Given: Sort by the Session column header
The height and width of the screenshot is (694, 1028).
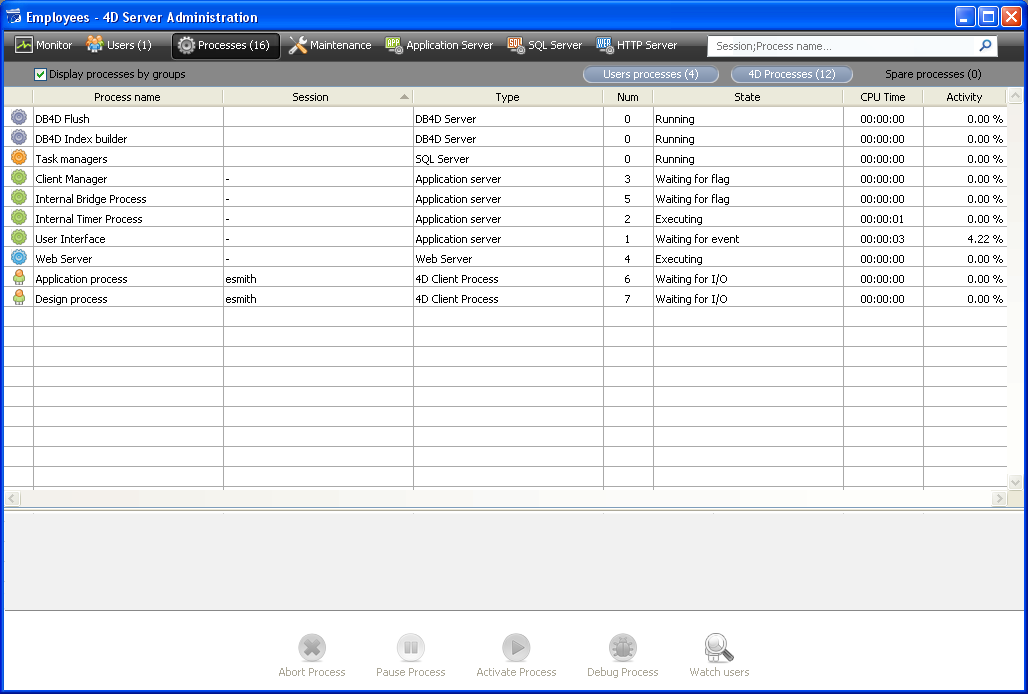Looking at the screenshot, I should (318, 97).
